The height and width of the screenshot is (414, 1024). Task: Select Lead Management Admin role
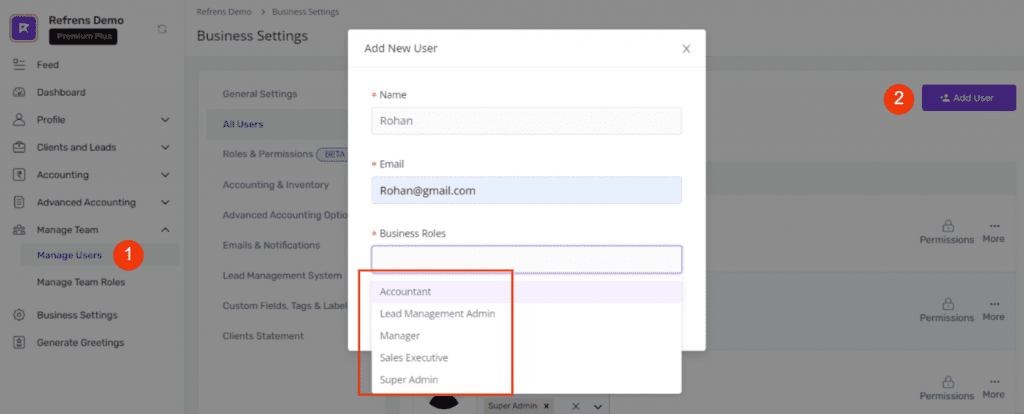click(526, 313)
